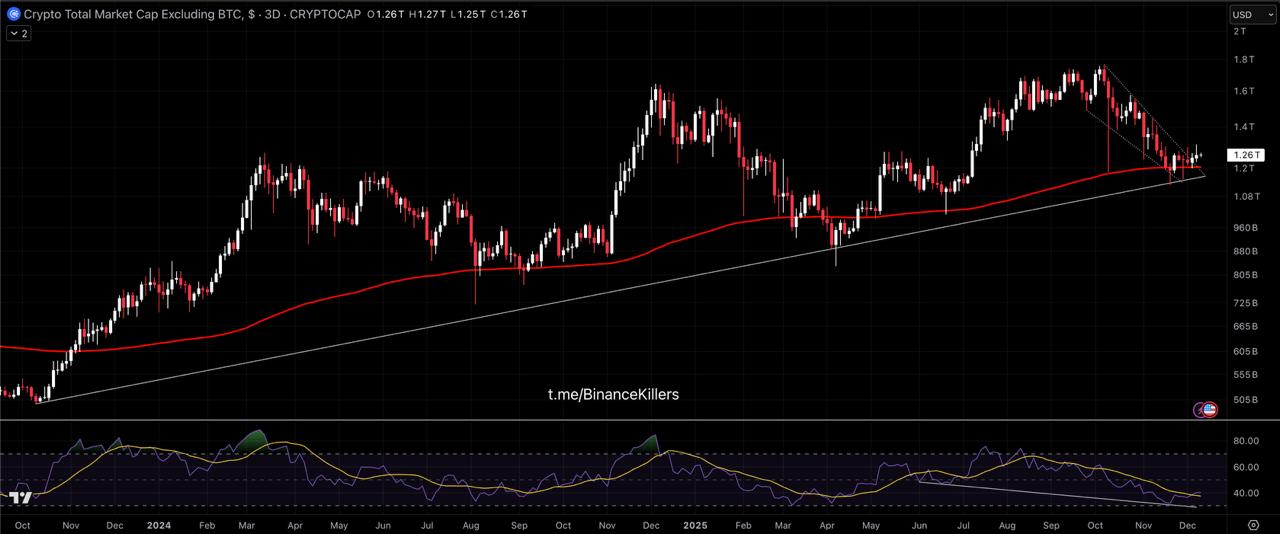Click the 40.00 level on RSI scale

coord(1245,493)
